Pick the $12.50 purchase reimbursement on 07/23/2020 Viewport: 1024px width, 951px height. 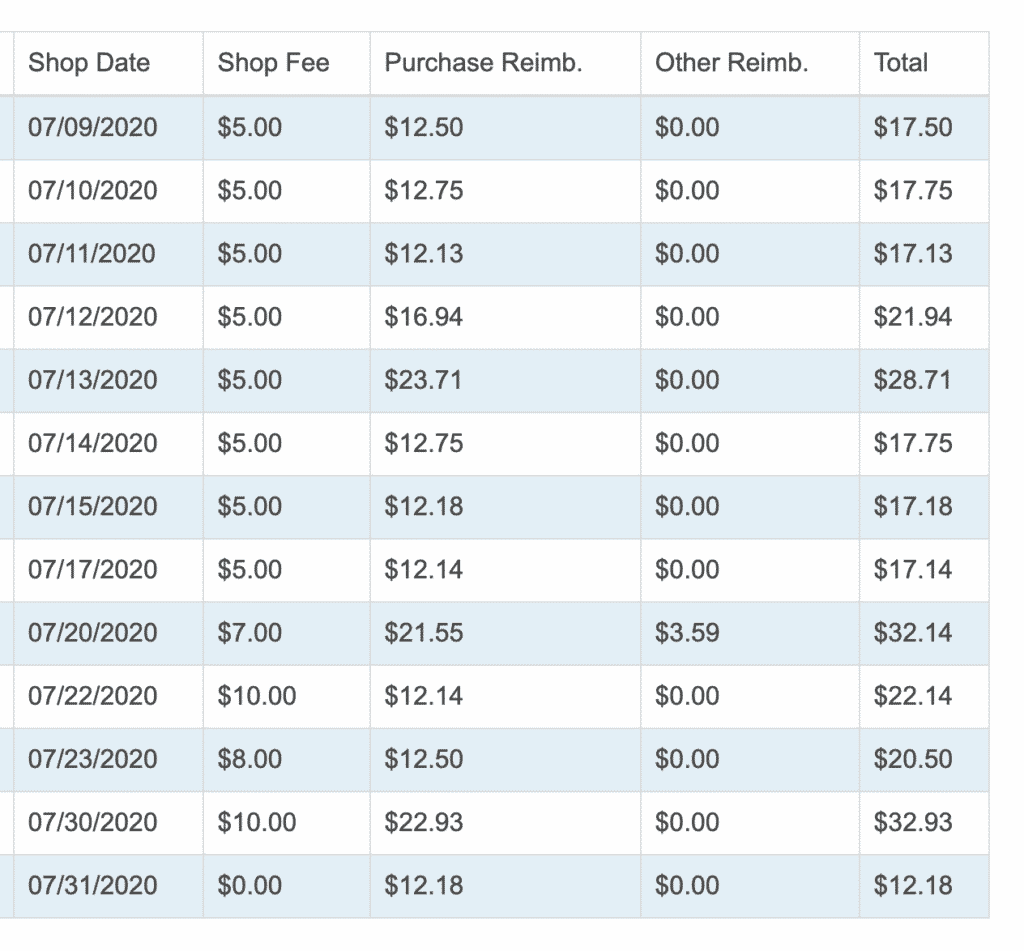(x=424, y=759)
